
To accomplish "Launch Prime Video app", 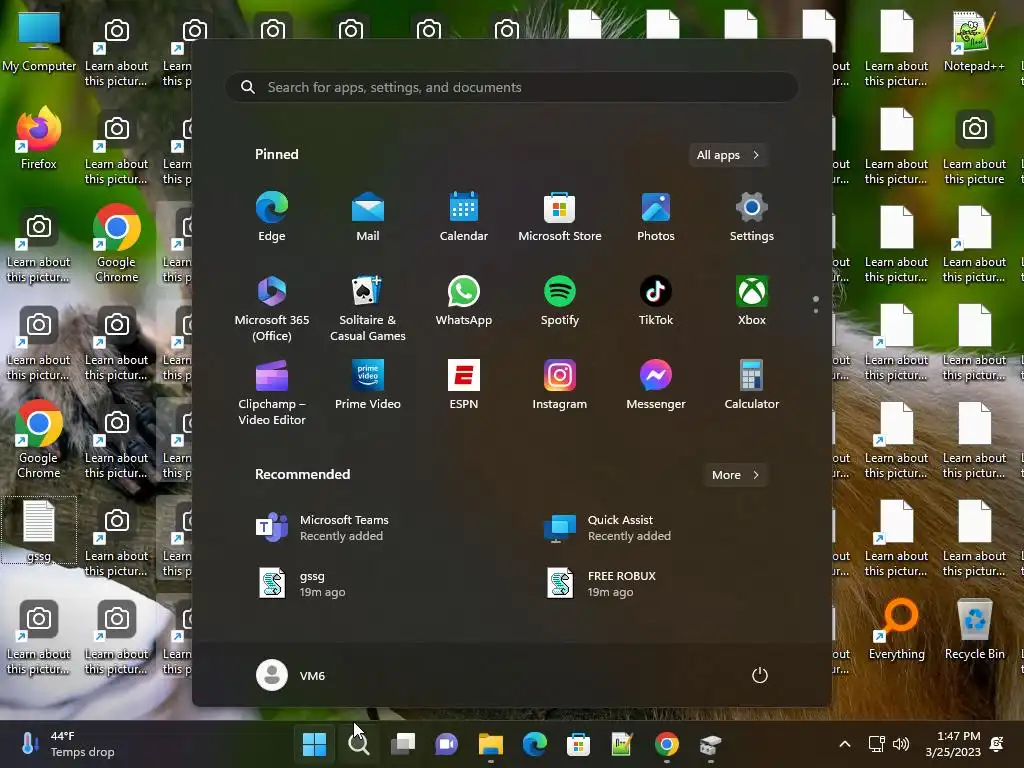I will (x=368, y=385).
